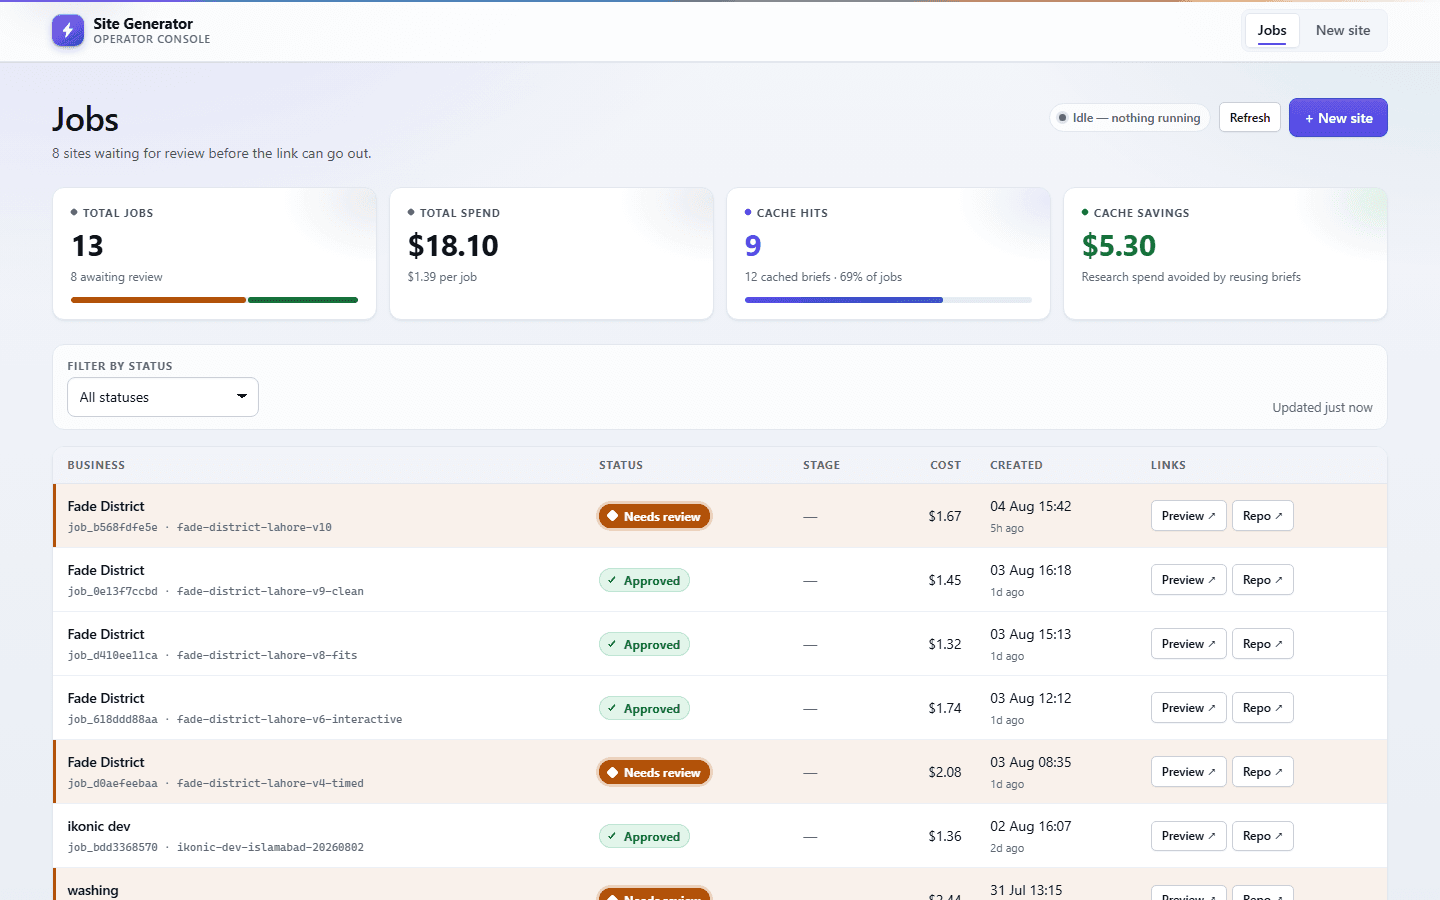This screenshot has width=1440, height=900.
Task: Open Repo for ikonic-dev-islamabad job
Action: pyautogui.click(x=1262, y=836)
